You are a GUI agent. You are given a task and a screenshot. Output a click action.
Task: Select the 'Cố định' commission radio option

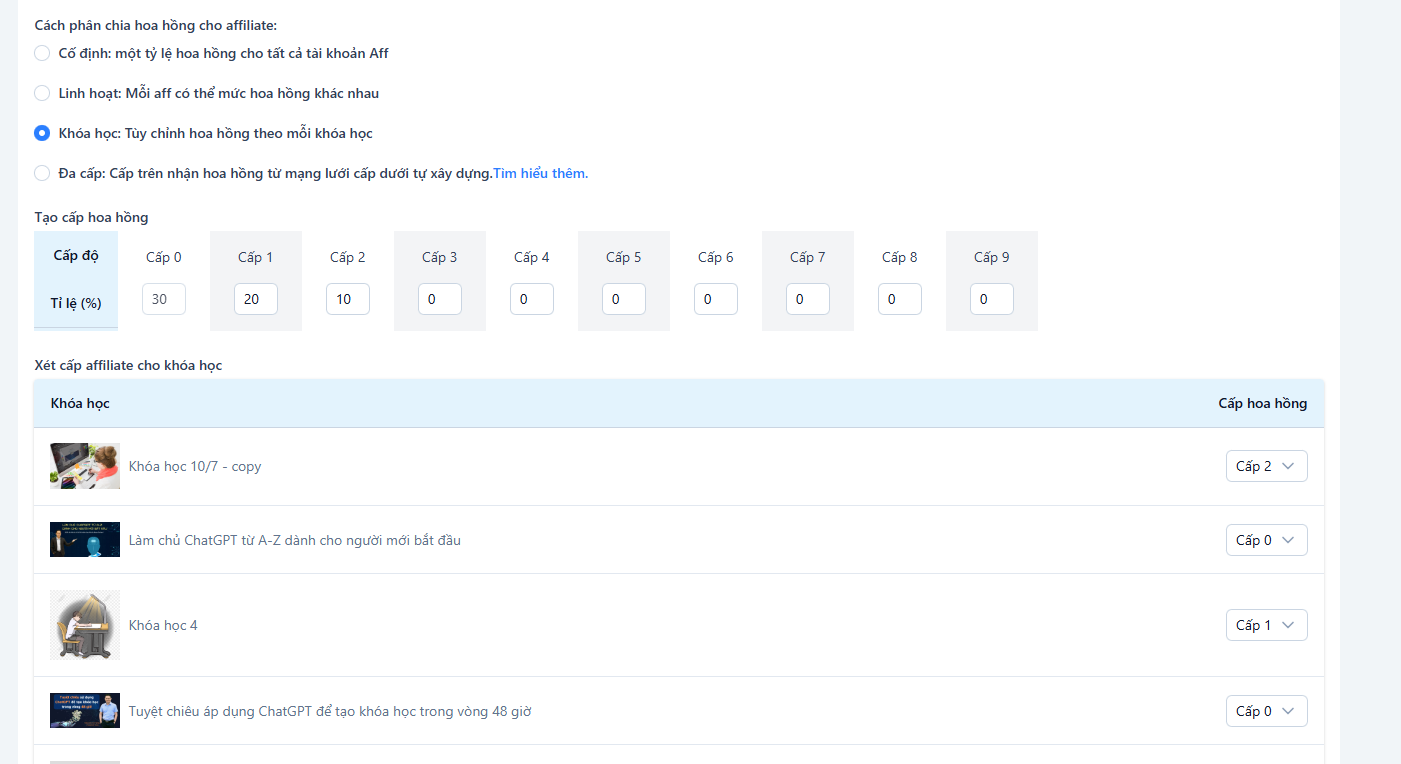pos(42,53)
